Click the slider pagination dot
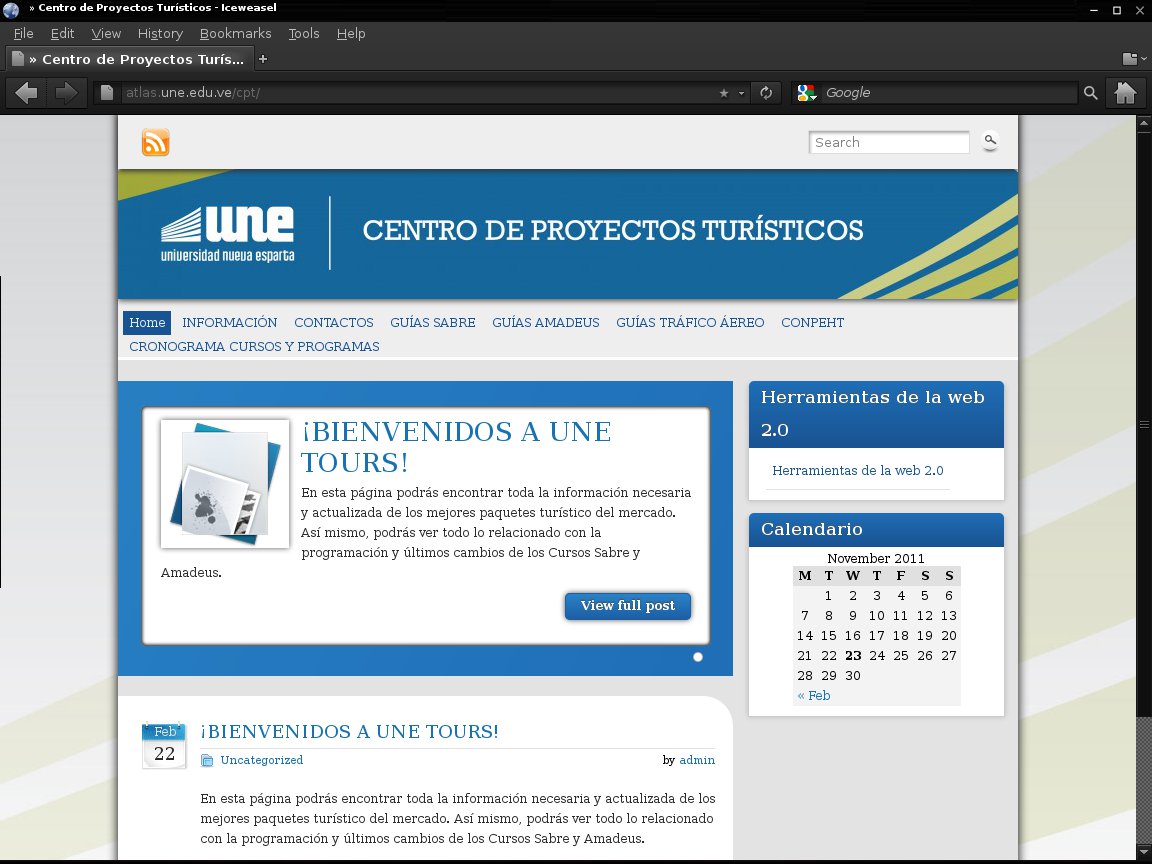The image size is (1152, 864). tap(698, 657)
